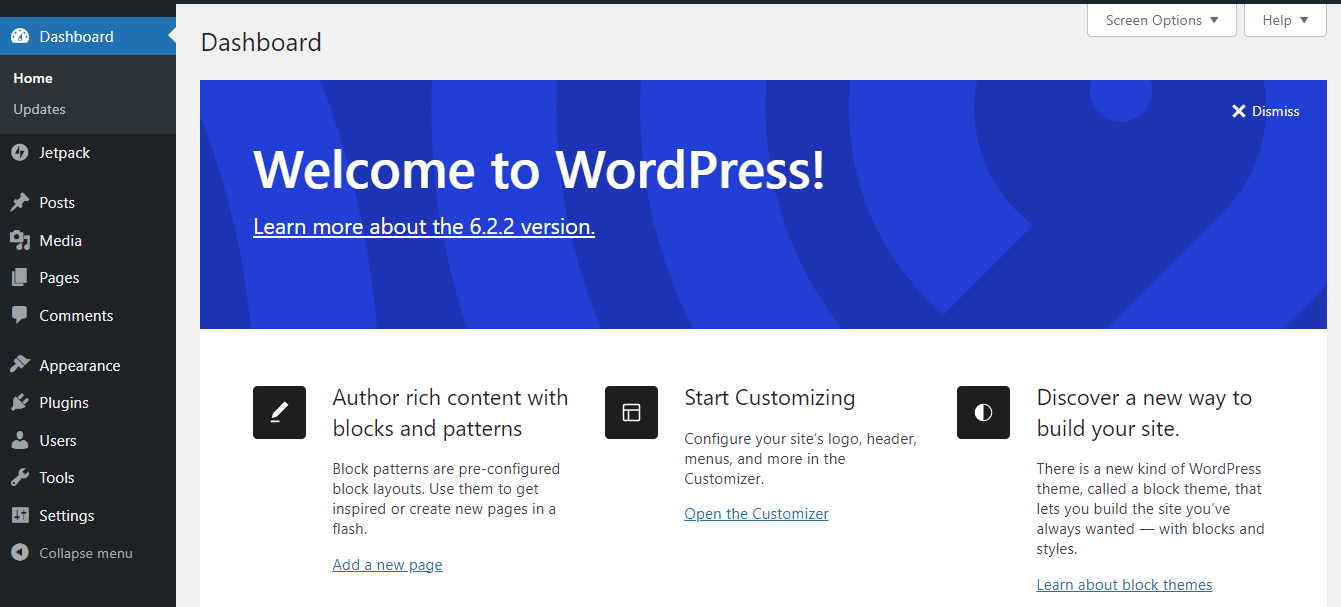This screenshot has height=607, width=1341.
Task: Click the Comments speech bubble icon
Action: coord(20,315)
